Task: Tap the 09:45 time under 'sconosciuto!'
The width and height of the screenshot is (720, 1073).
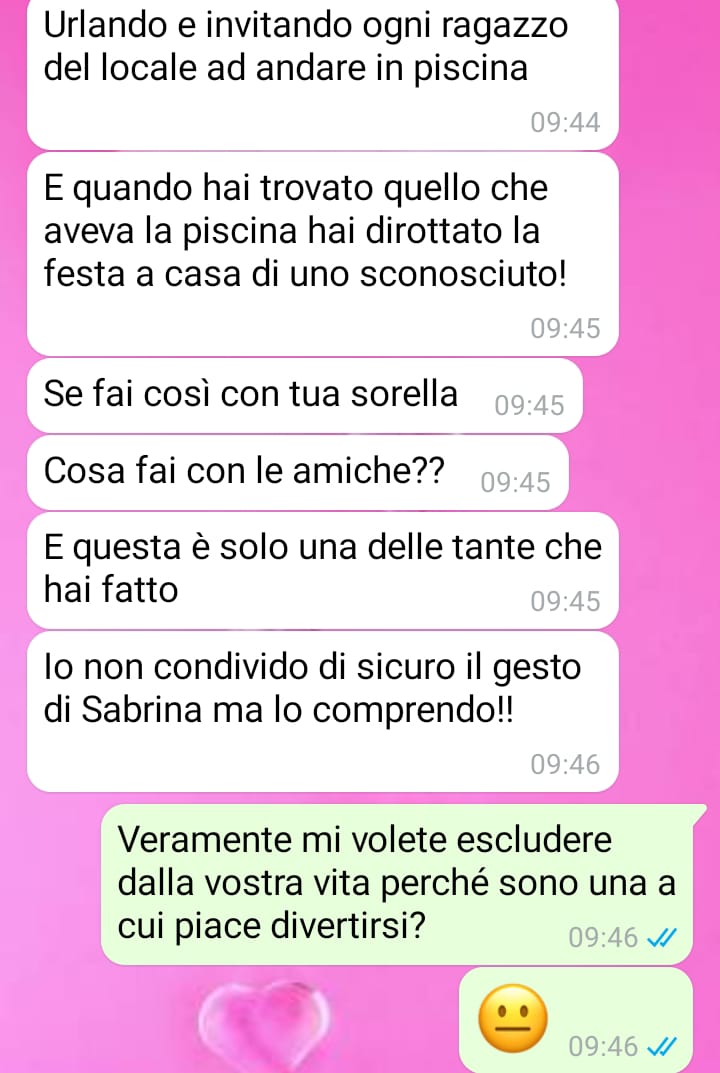Action: 565,329
